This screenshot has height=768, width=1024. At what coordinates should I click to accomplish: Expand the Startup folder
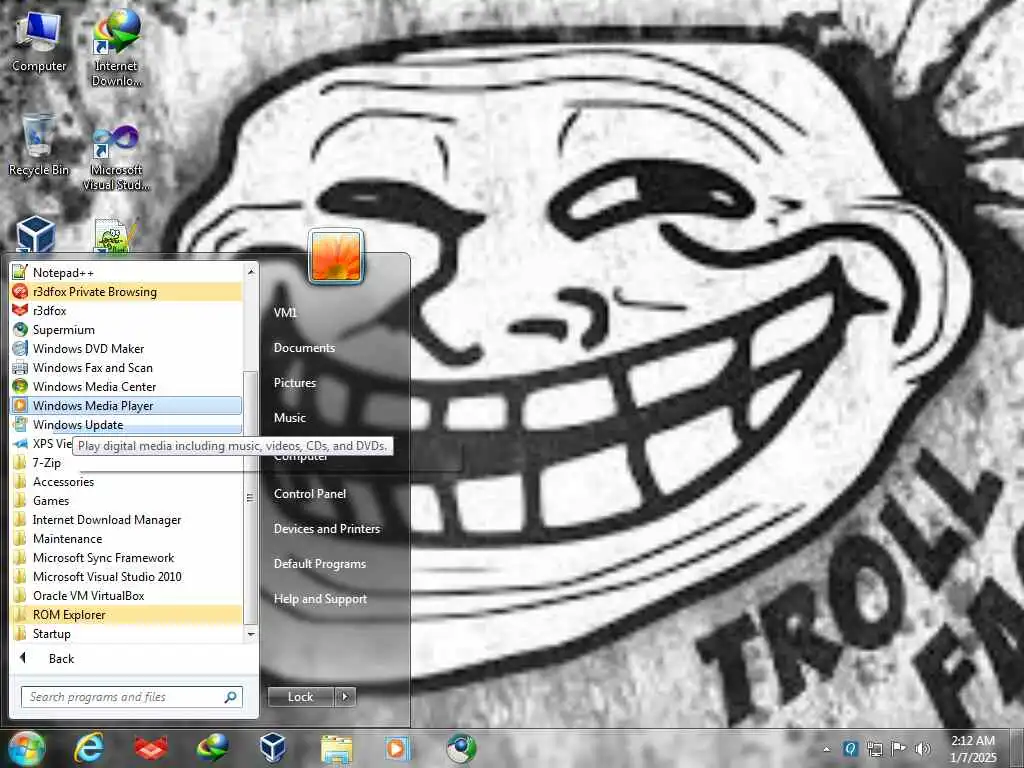click(x=126, y=633)
